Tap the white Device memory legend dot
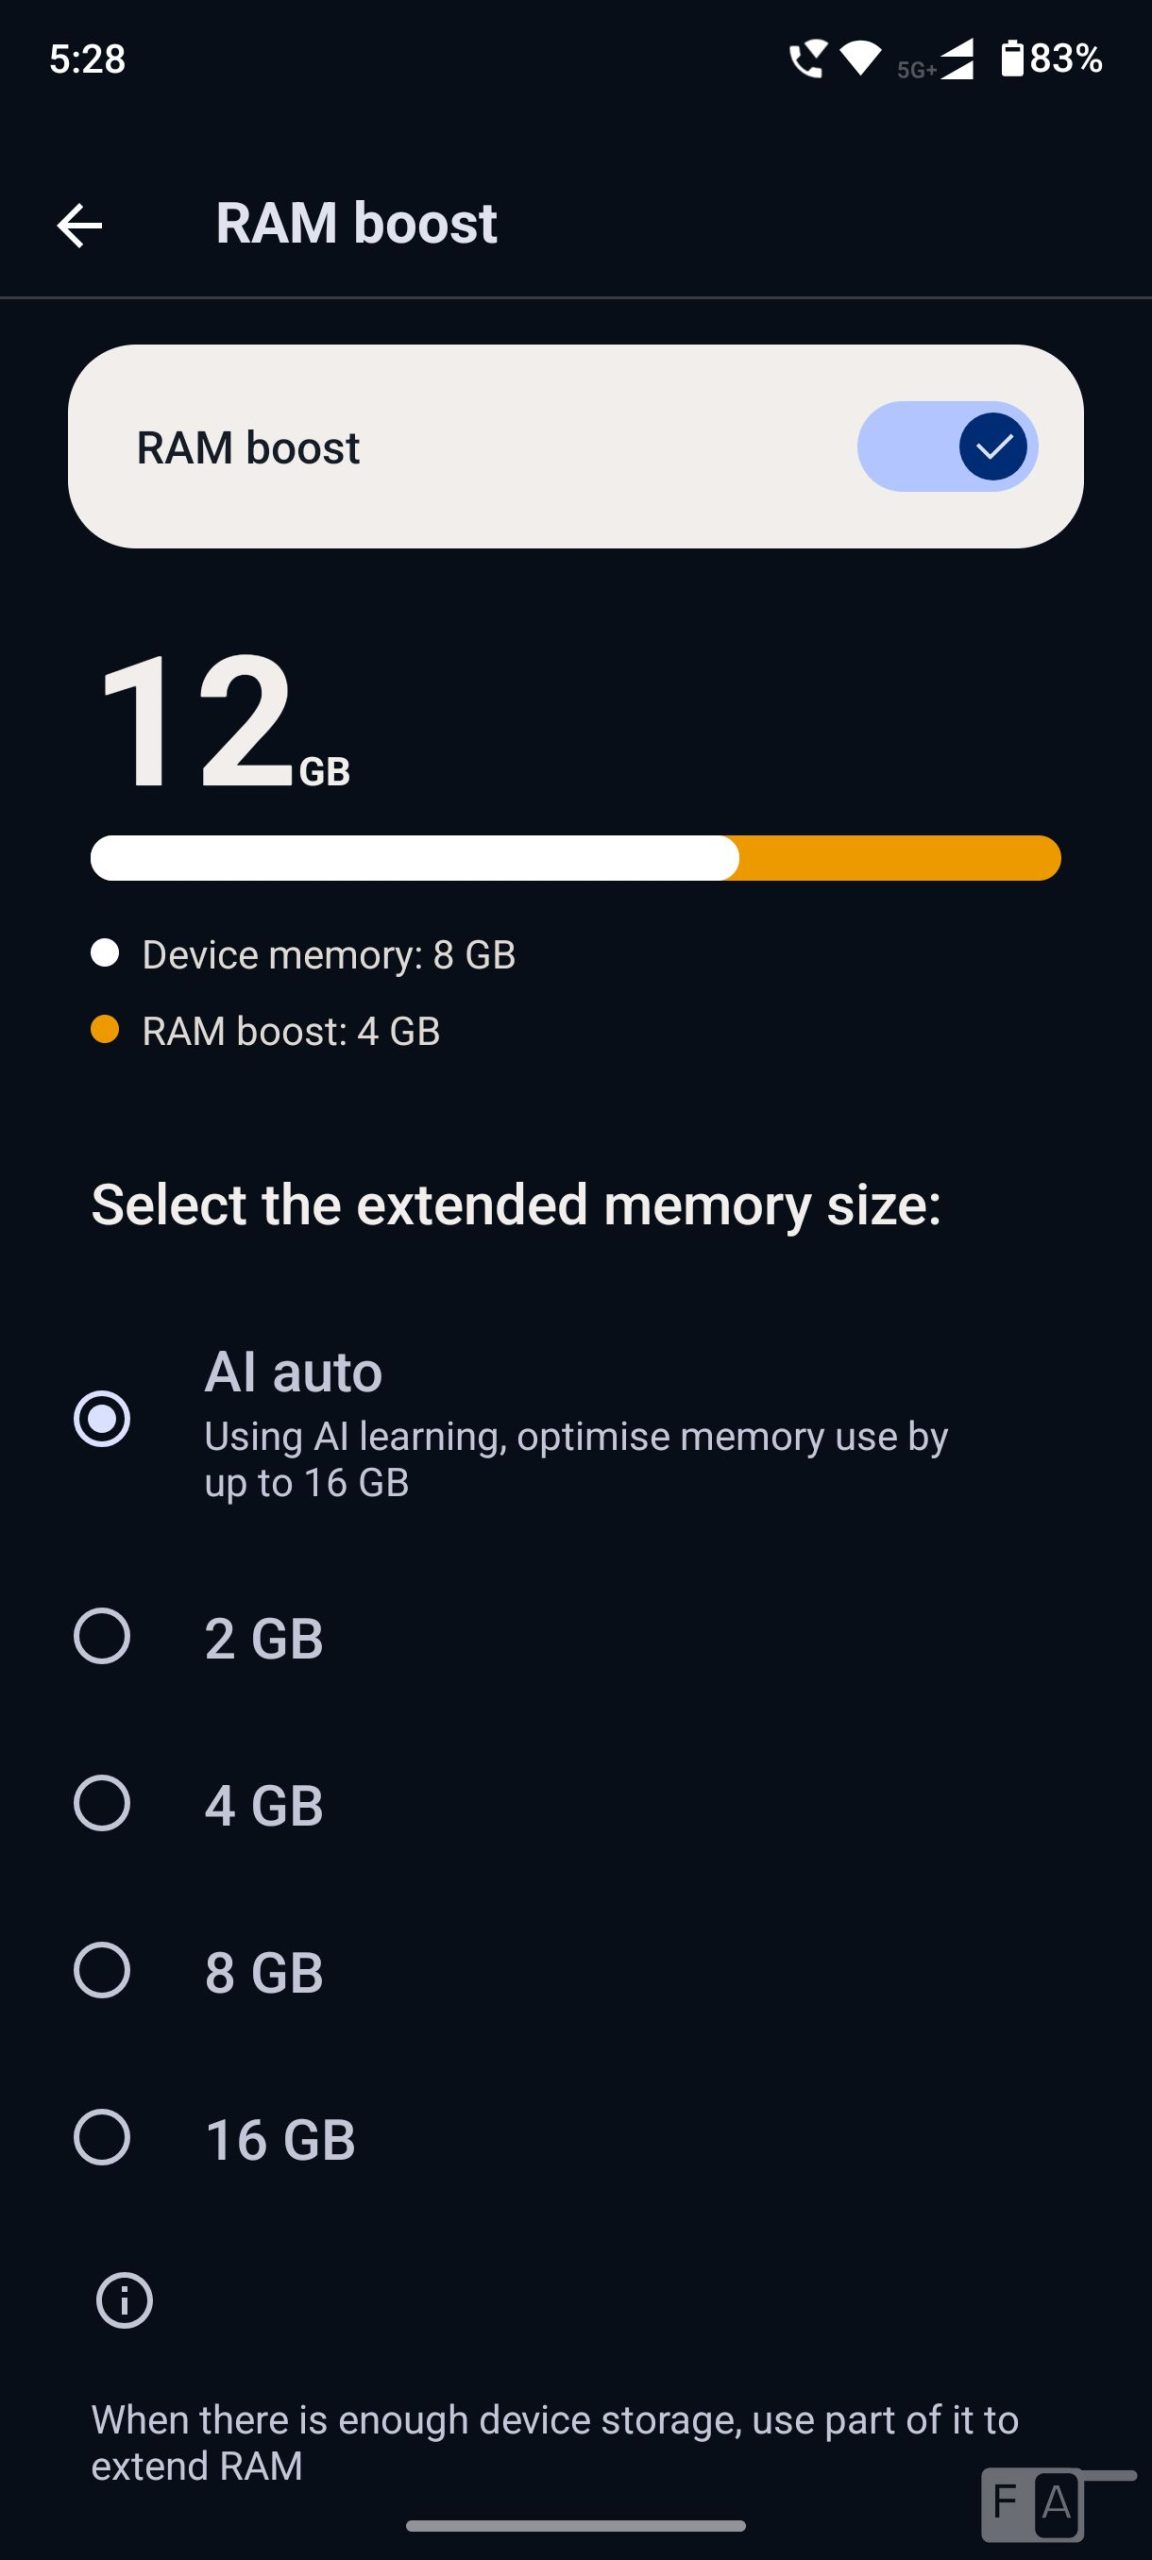 105,953
